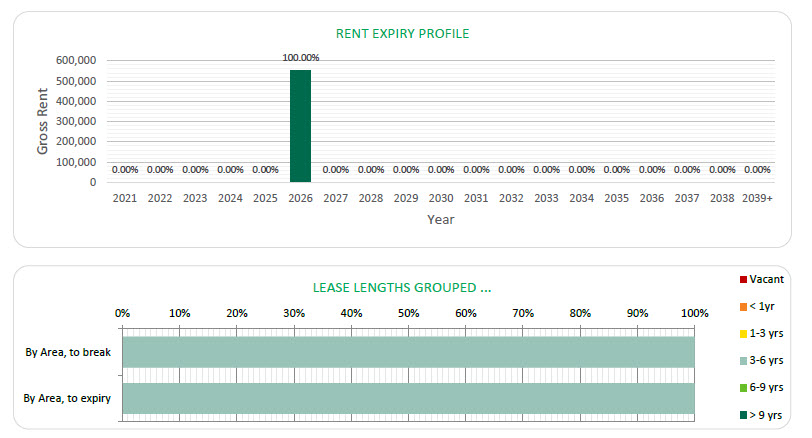Click the 'By Area, to break' category label
812x438 pixels.
tap(68, 352)
